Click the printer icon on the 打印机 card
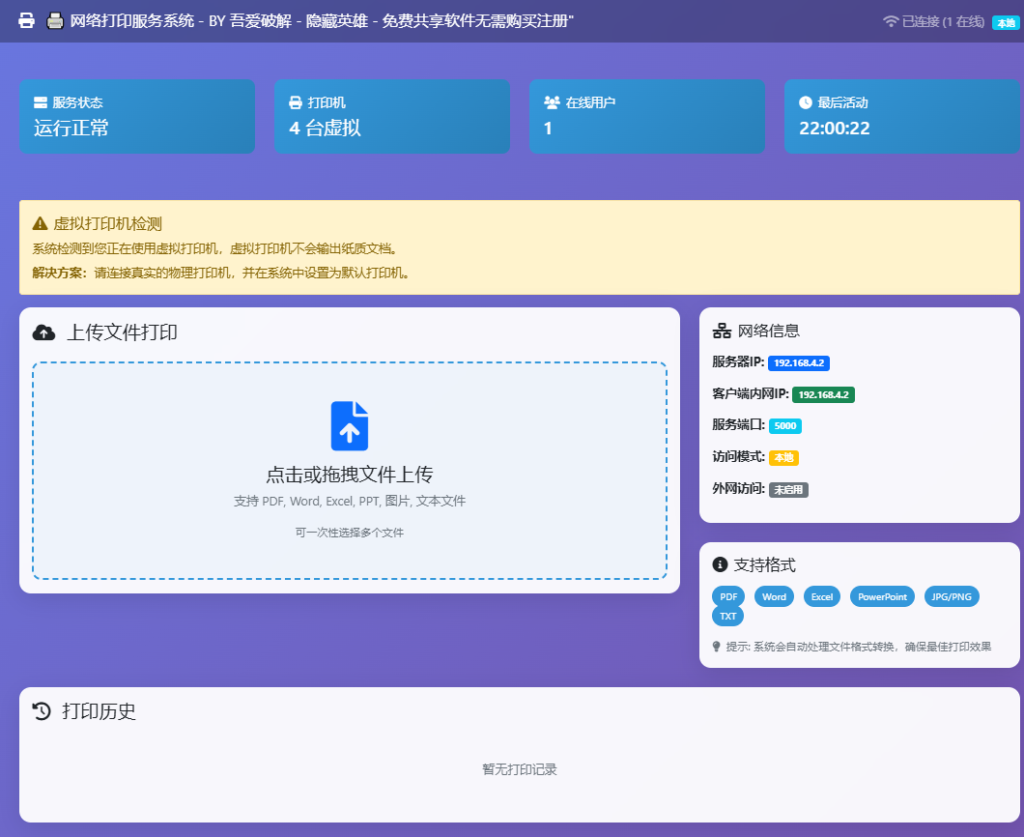 pos(296,103)
